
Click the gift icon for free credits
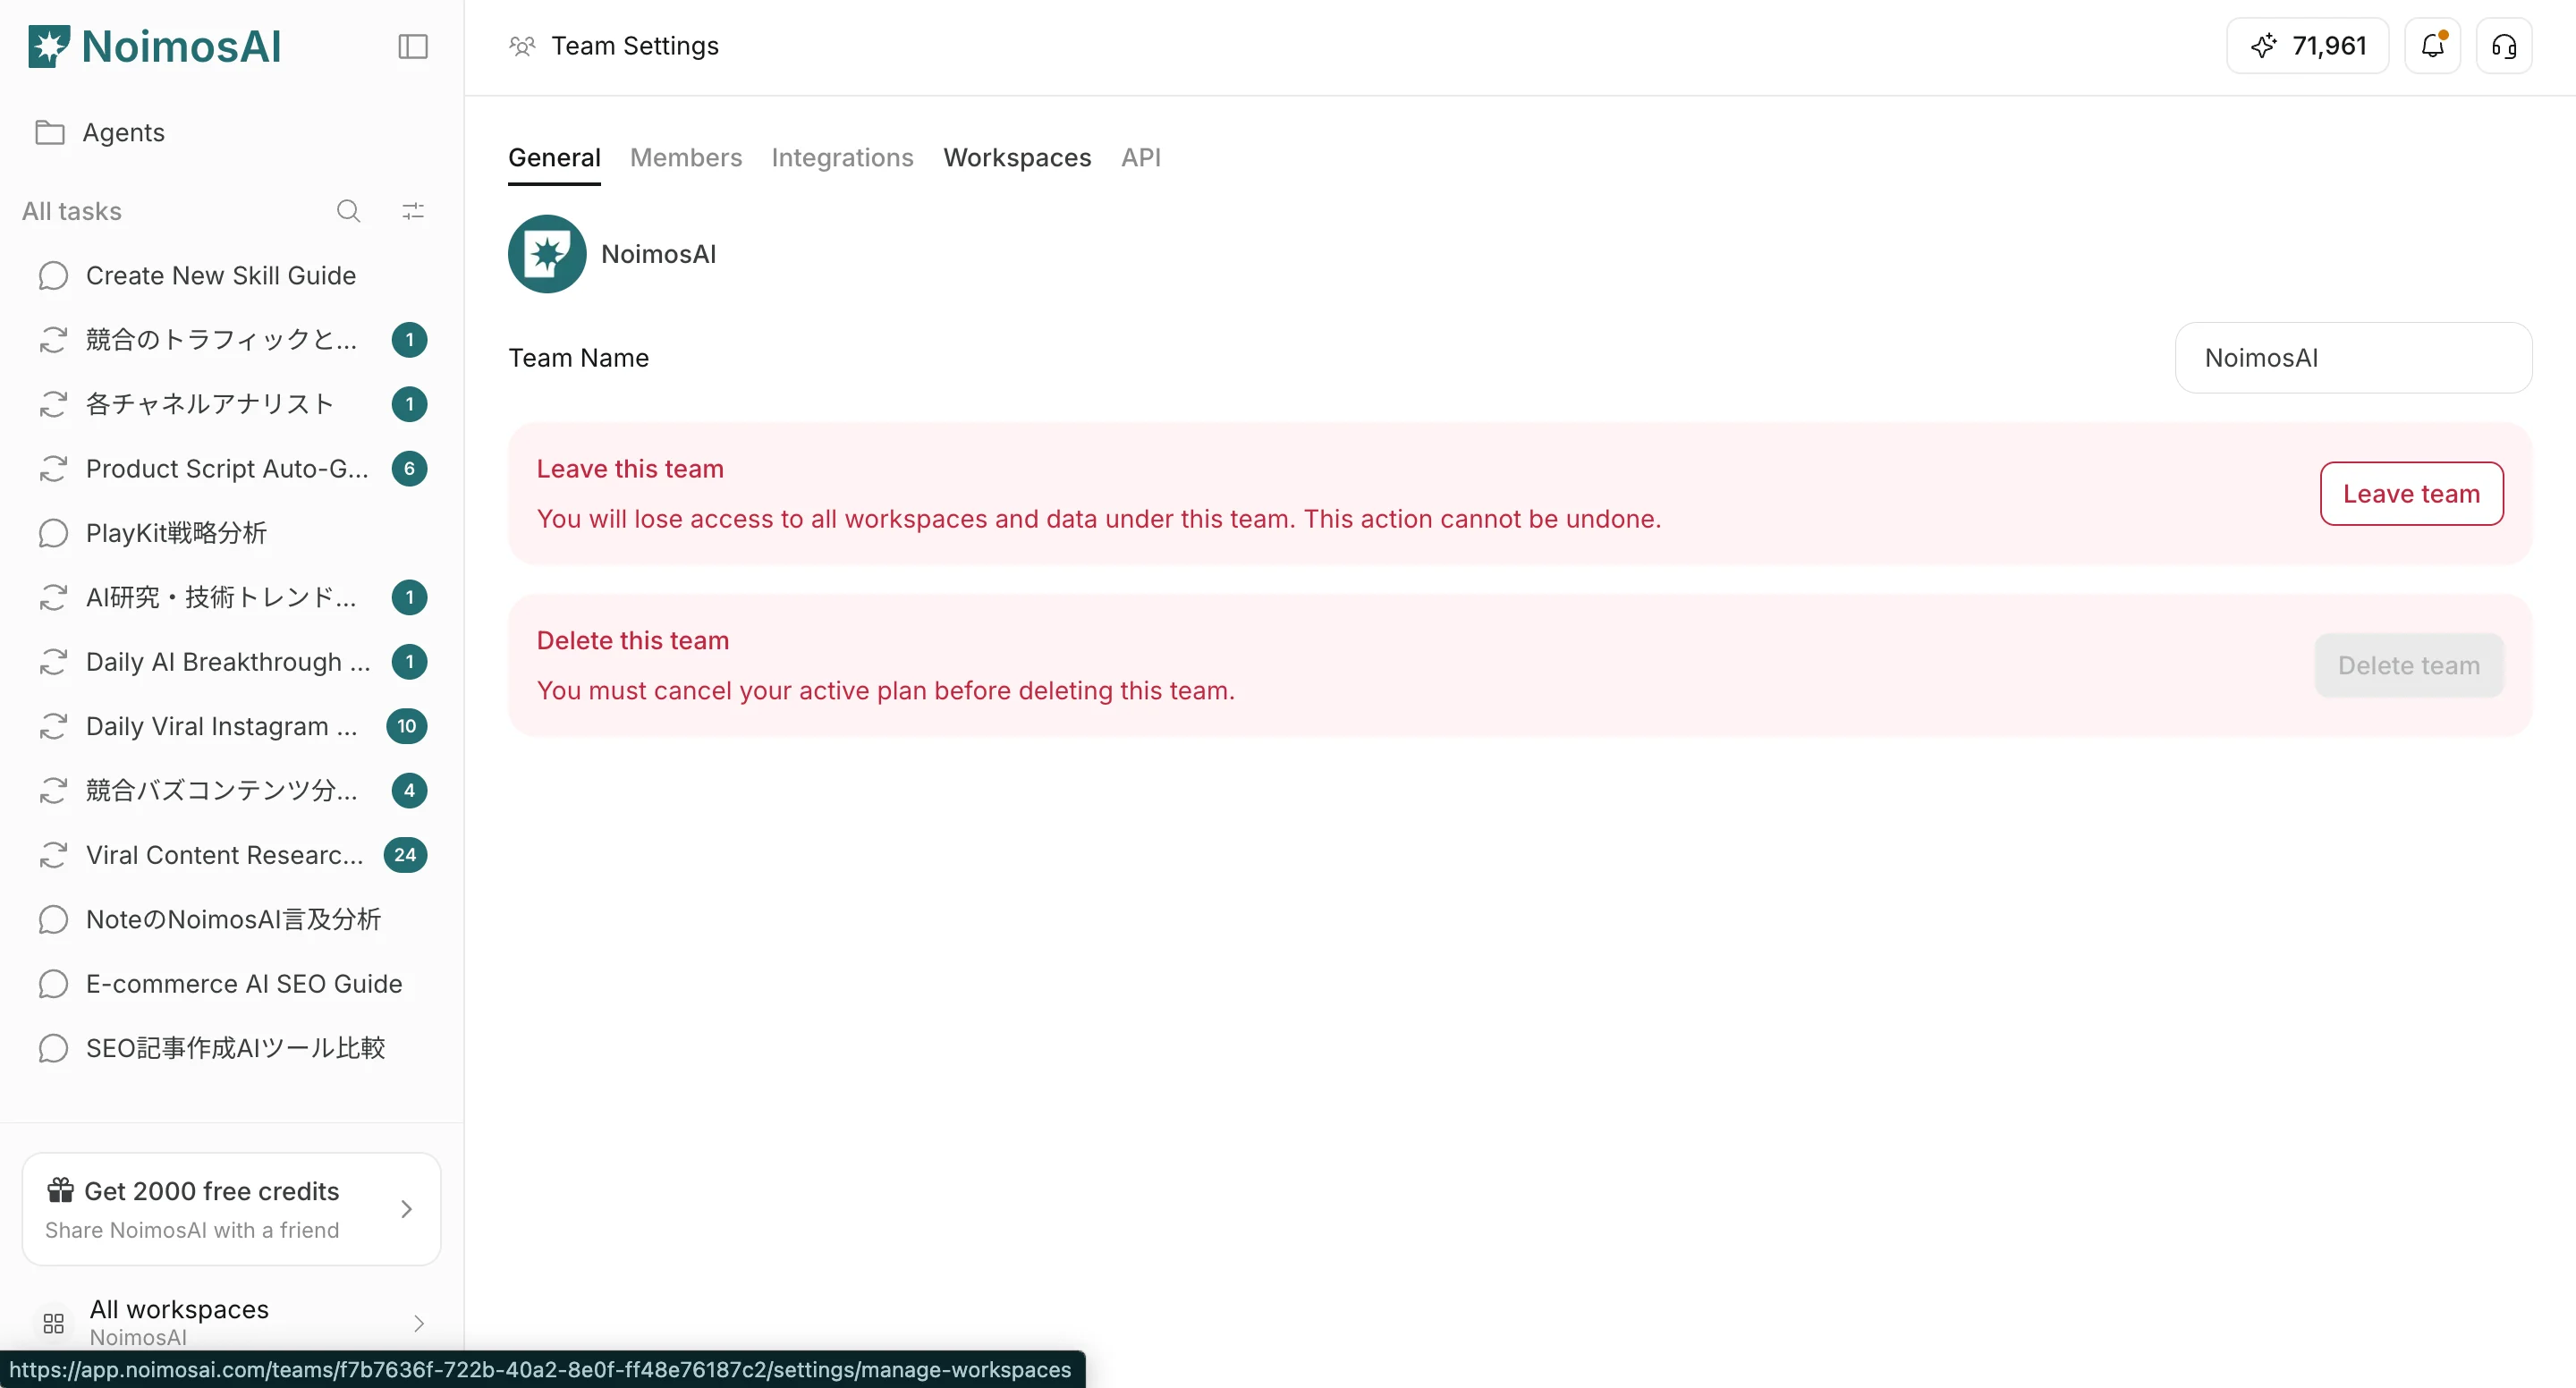click(60, 1189)
